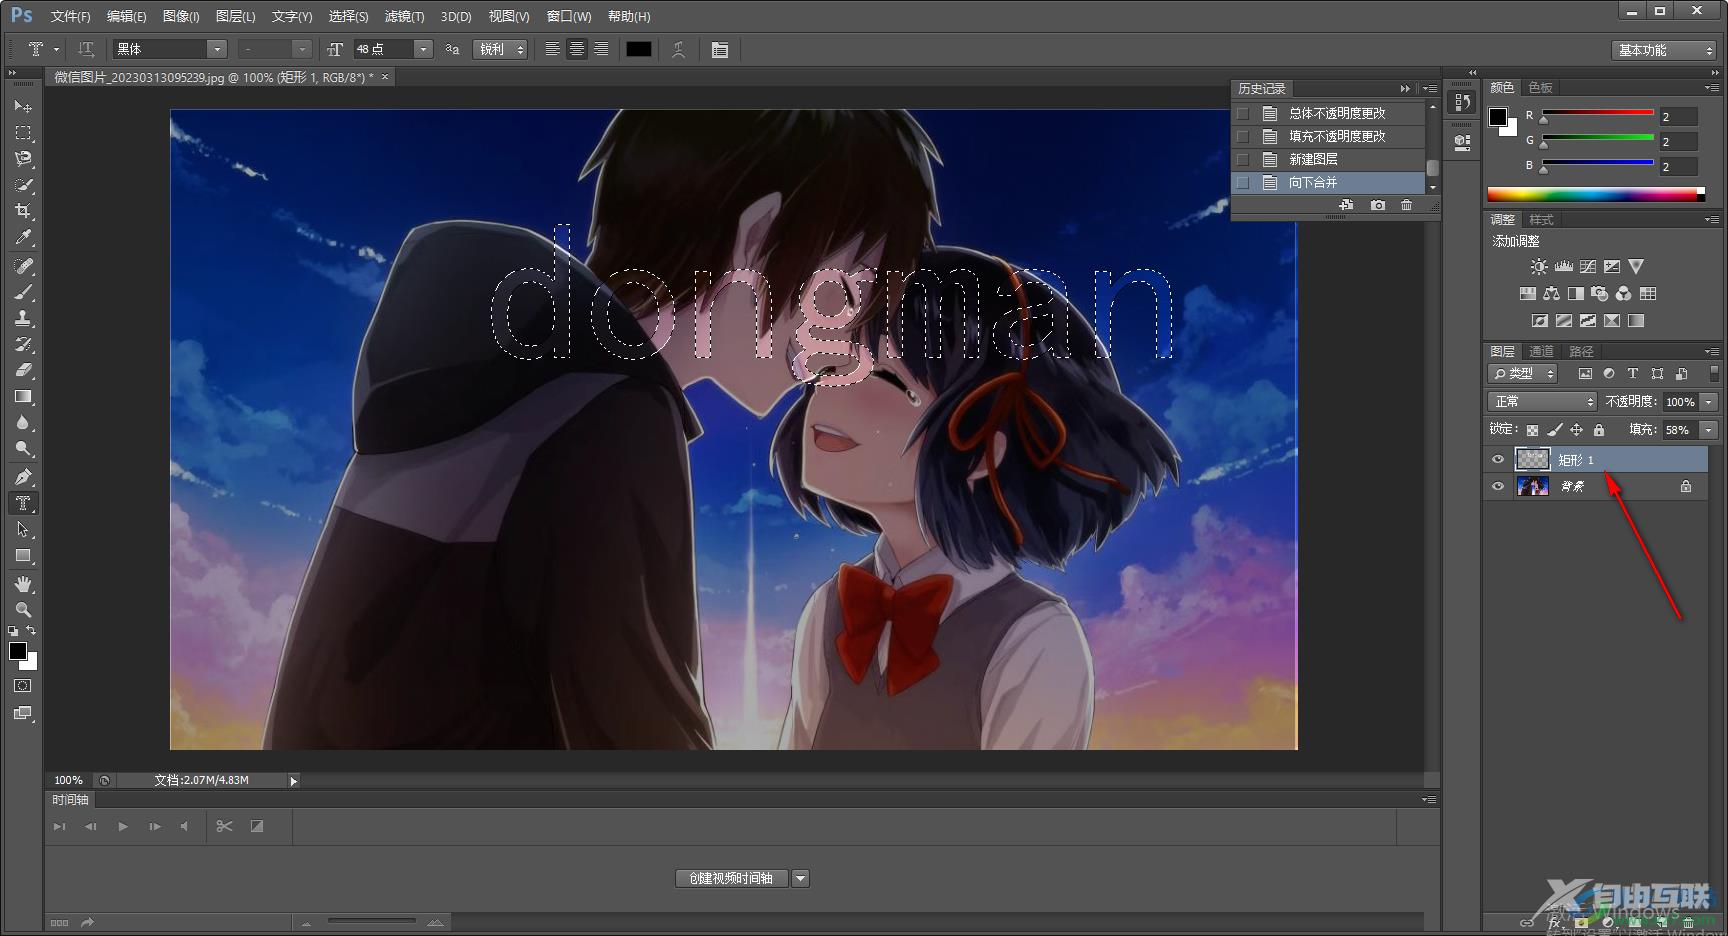Open fill percentage dropdown arrow
Image resolution: width=1728 pixels, height=936 pixels.
point(1709,430)
